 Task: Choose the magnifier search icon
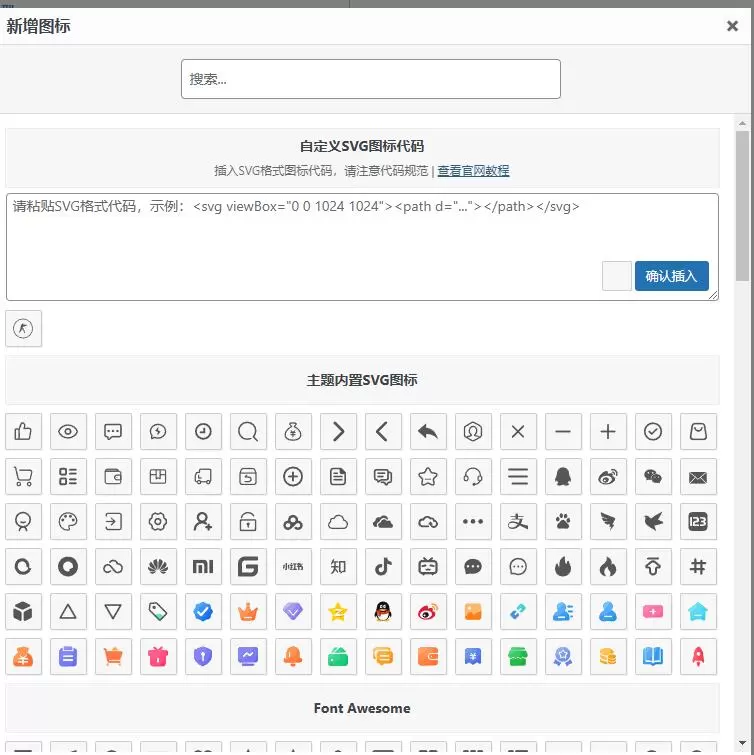pyautogui.click(x=248, y=431)
